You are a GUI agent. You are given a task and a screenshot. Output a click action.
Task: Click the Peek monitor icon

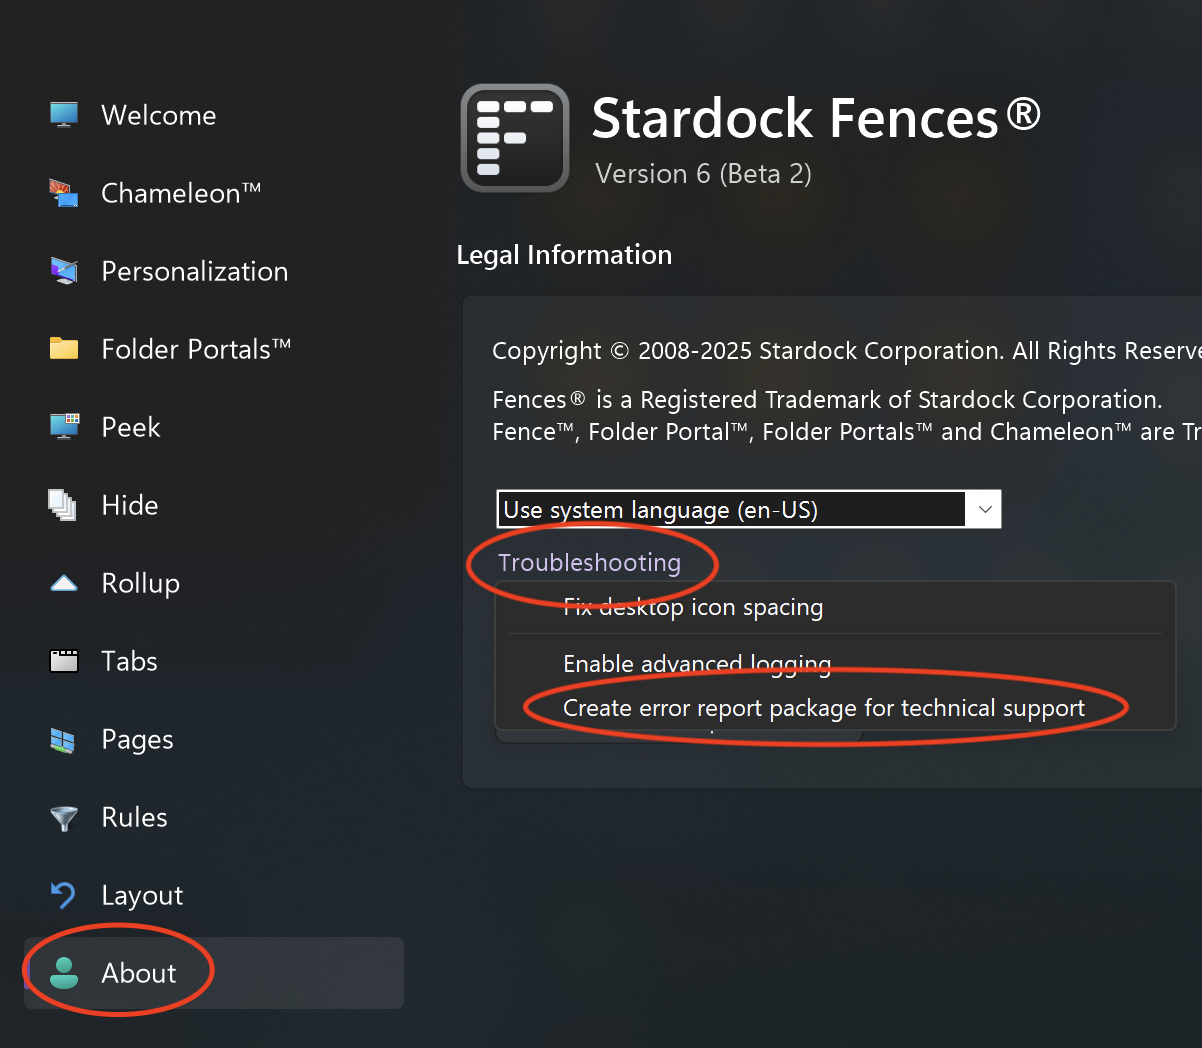point(64,427)
